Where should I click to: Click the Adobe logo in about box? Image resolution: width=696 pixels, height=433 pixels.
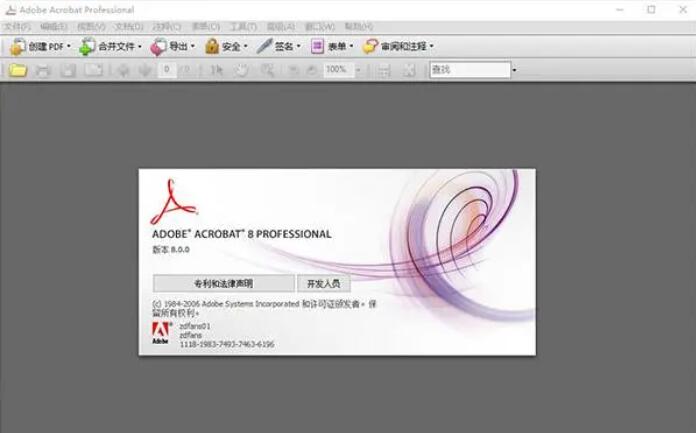point(161,333)
